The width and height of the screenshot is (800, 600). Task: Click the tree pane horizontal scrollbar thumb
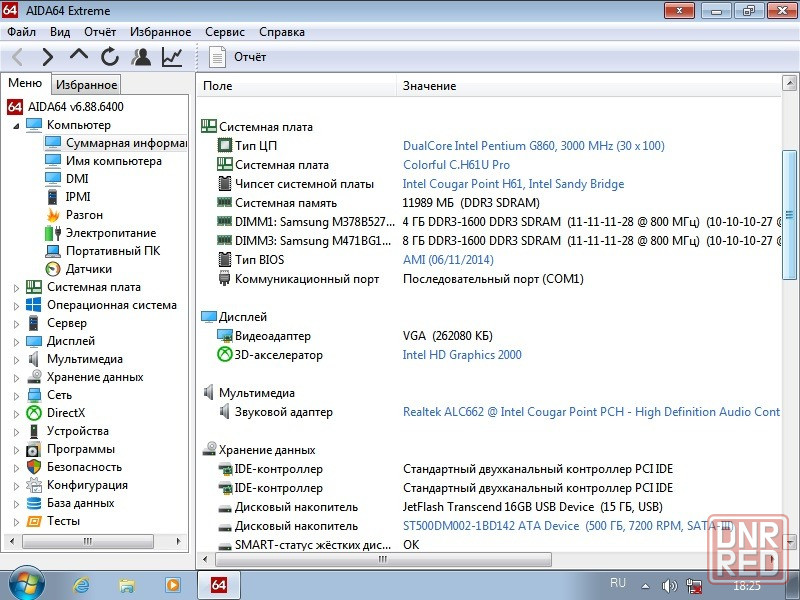click(x=88, y=541)
